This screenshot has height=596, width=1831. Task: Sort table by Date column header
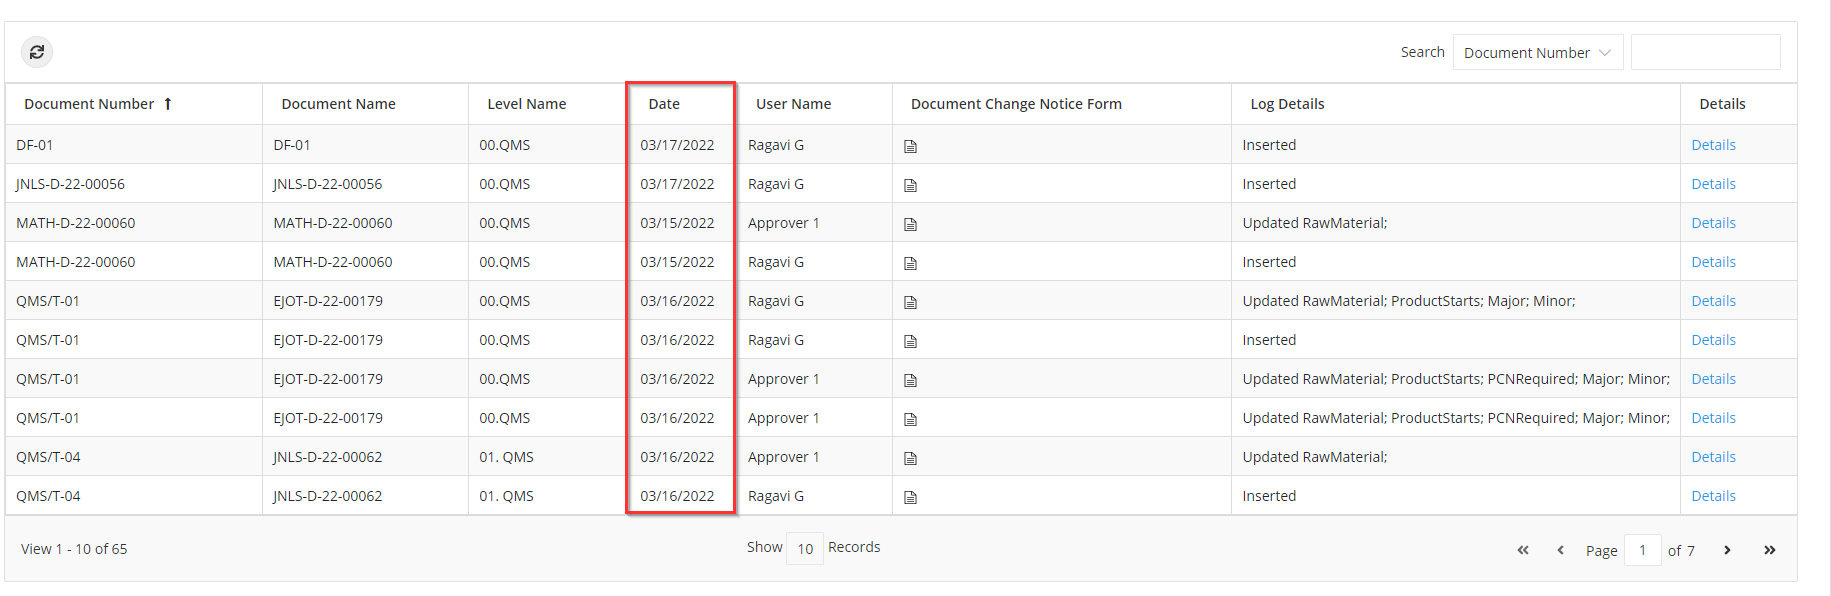pos(664,104)
